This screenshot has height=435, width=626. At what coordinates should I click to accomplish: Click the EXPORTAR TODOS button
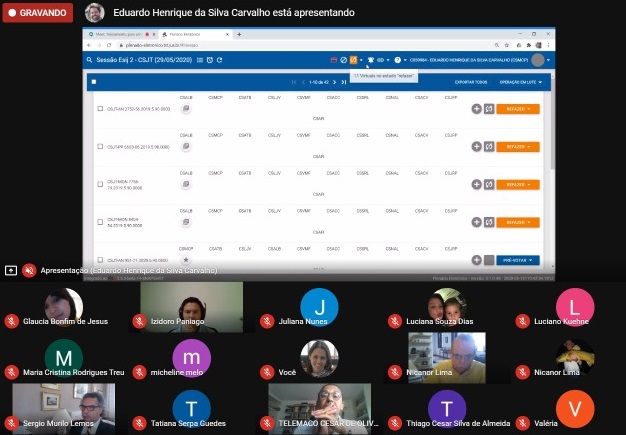[x=470, y=81]
